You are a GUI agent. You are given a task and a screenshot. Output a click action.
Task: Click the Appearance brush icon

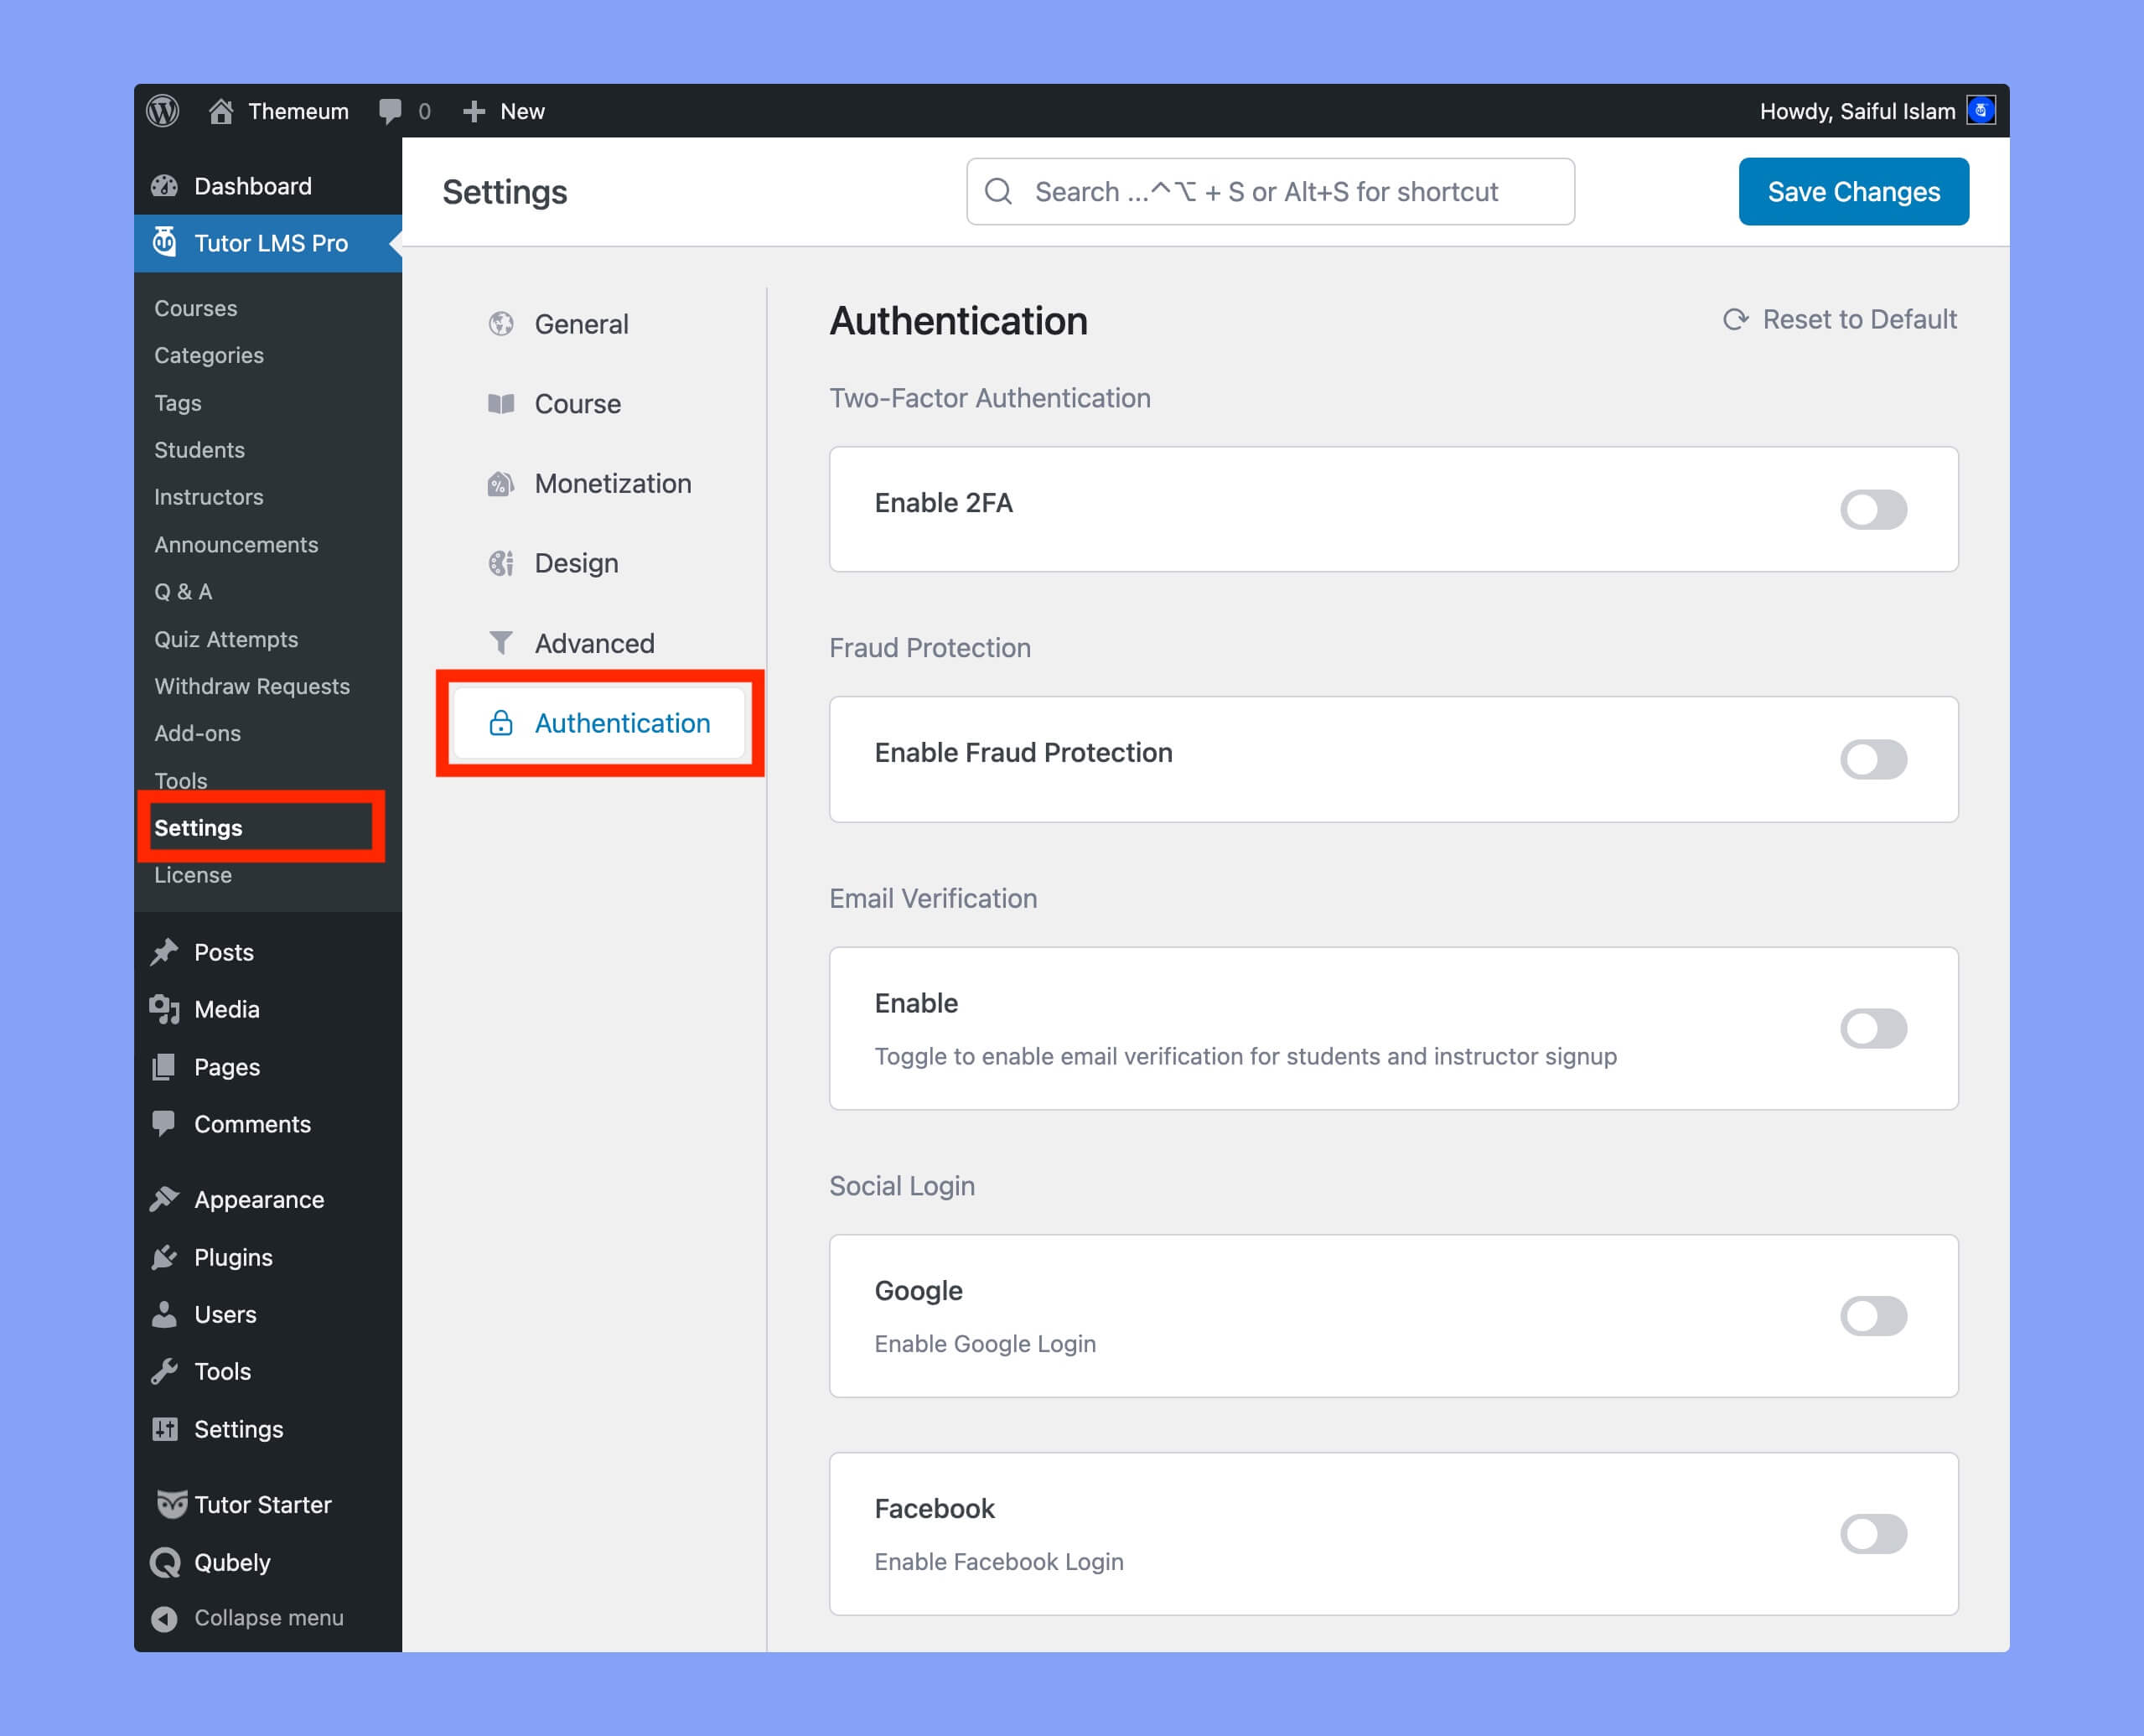(165, 1199)
